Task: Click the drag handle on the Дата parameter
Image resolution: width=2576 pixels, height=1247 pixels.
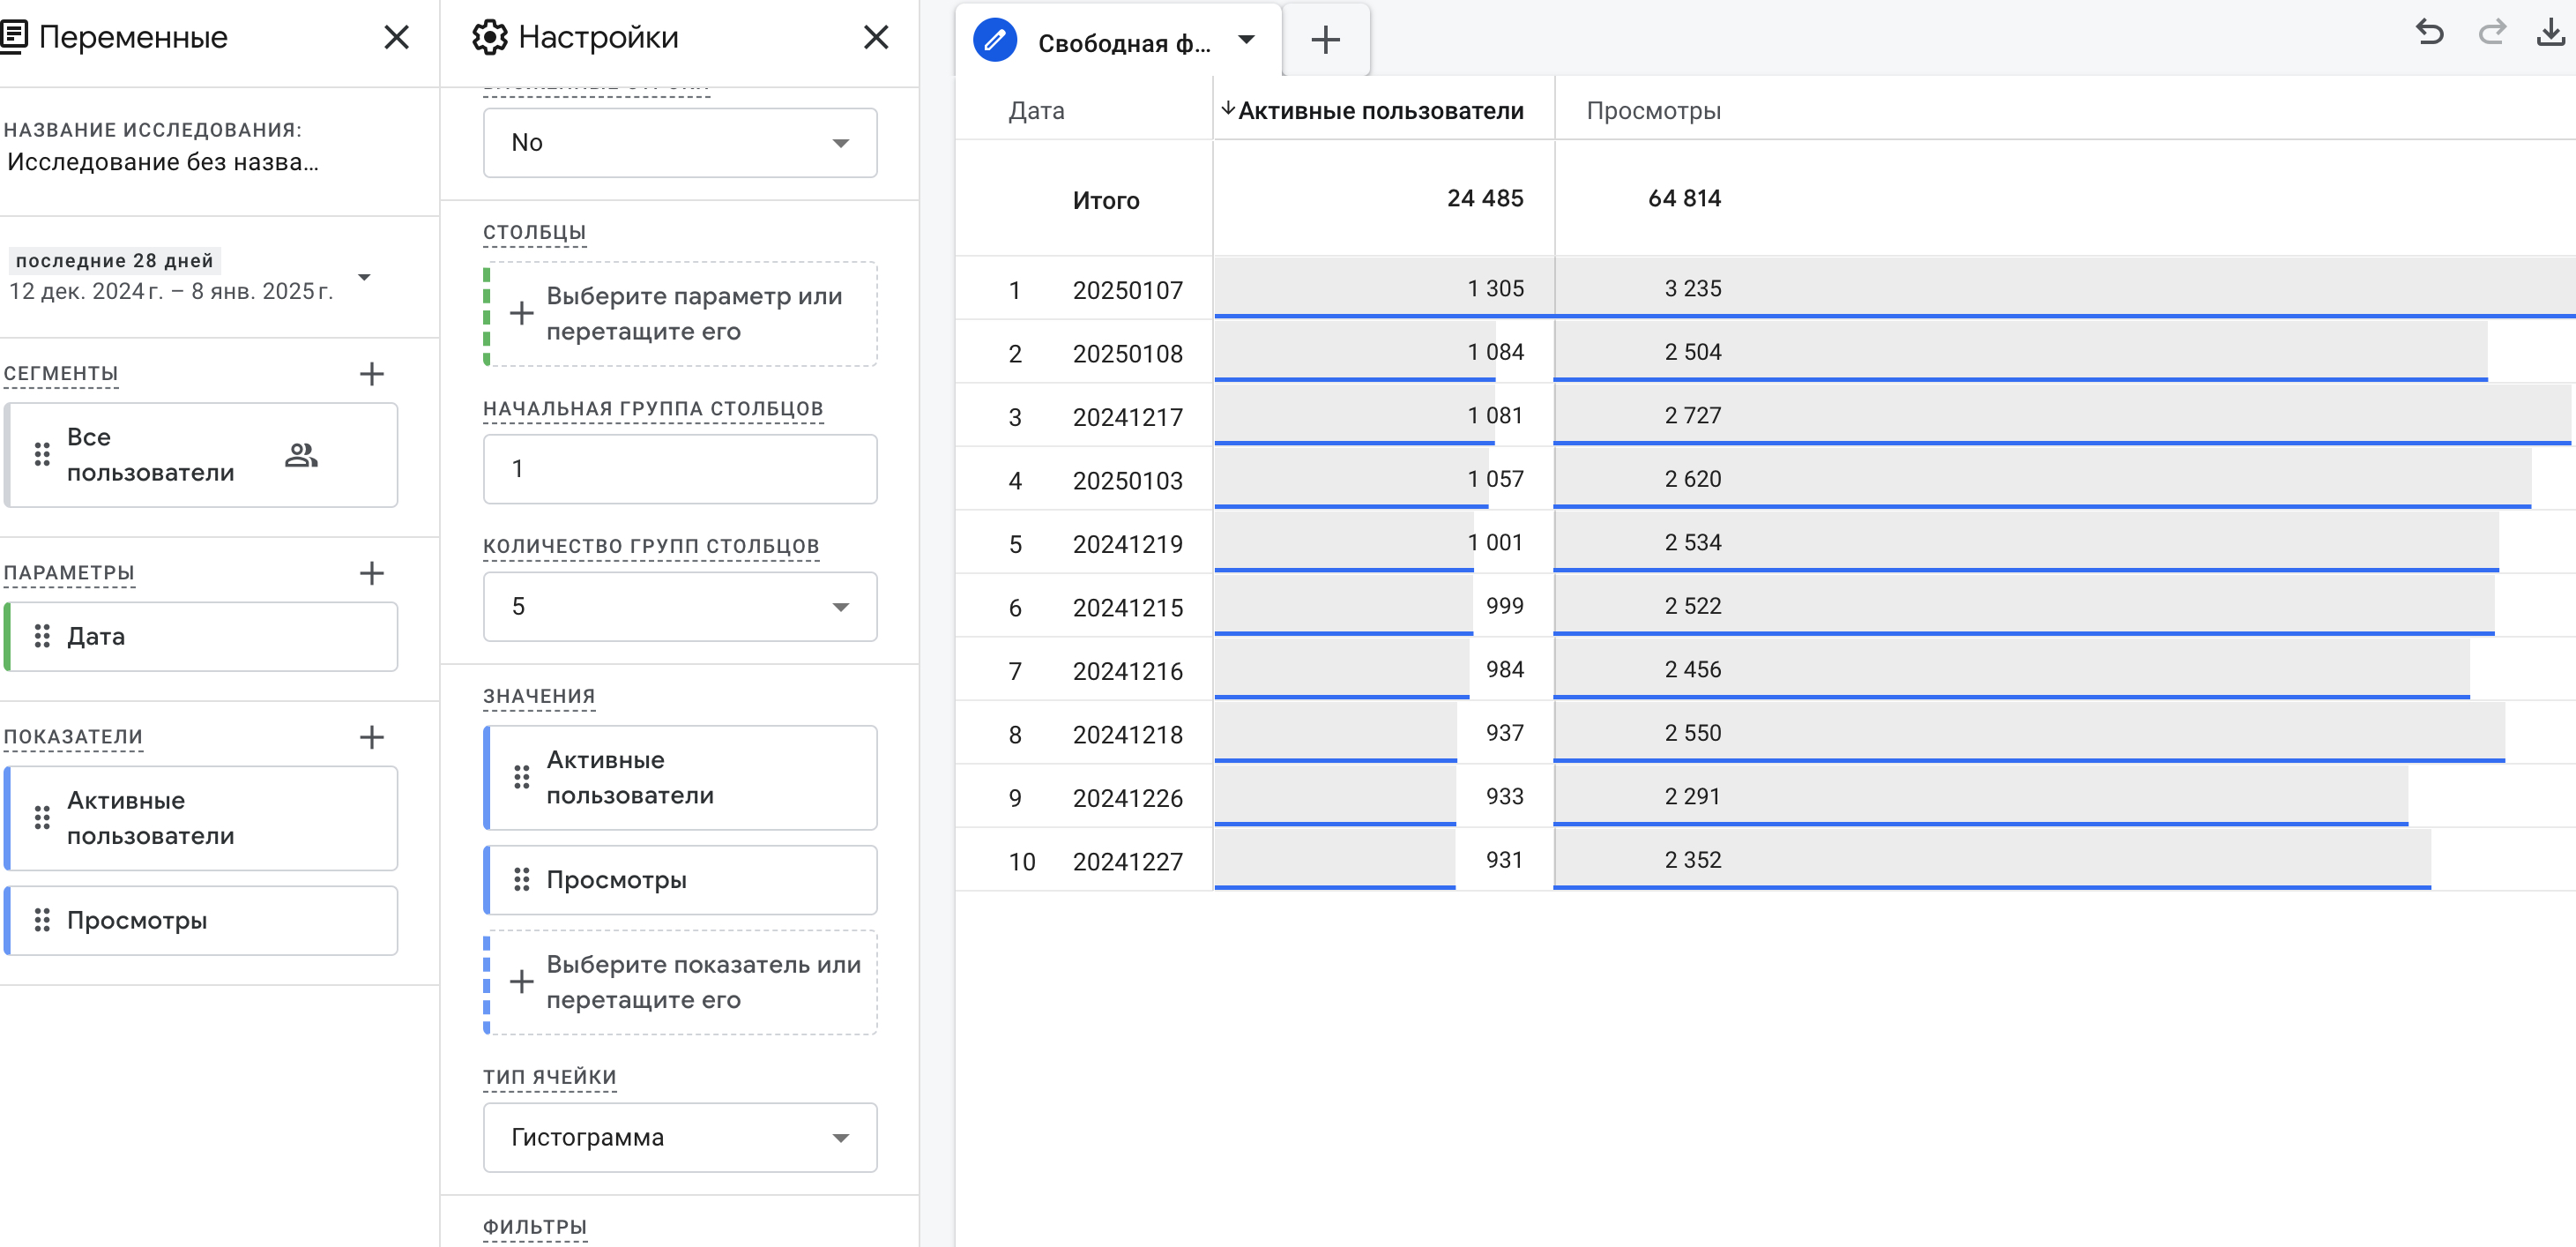Action: (x=42, y=636)
